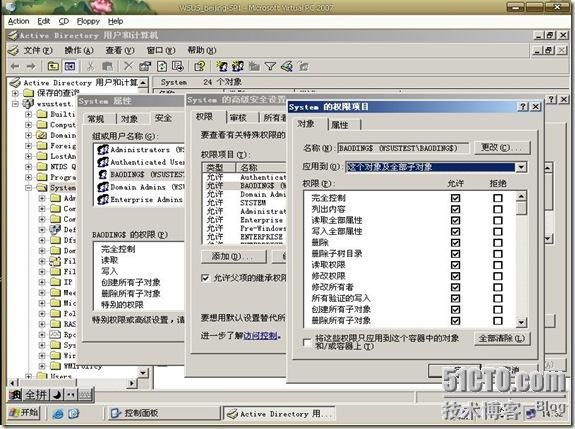Viewport: 575px width, 429px height.
Task: Click the Filter funnel toolbar icon
Action: click(x=270, y=66)
